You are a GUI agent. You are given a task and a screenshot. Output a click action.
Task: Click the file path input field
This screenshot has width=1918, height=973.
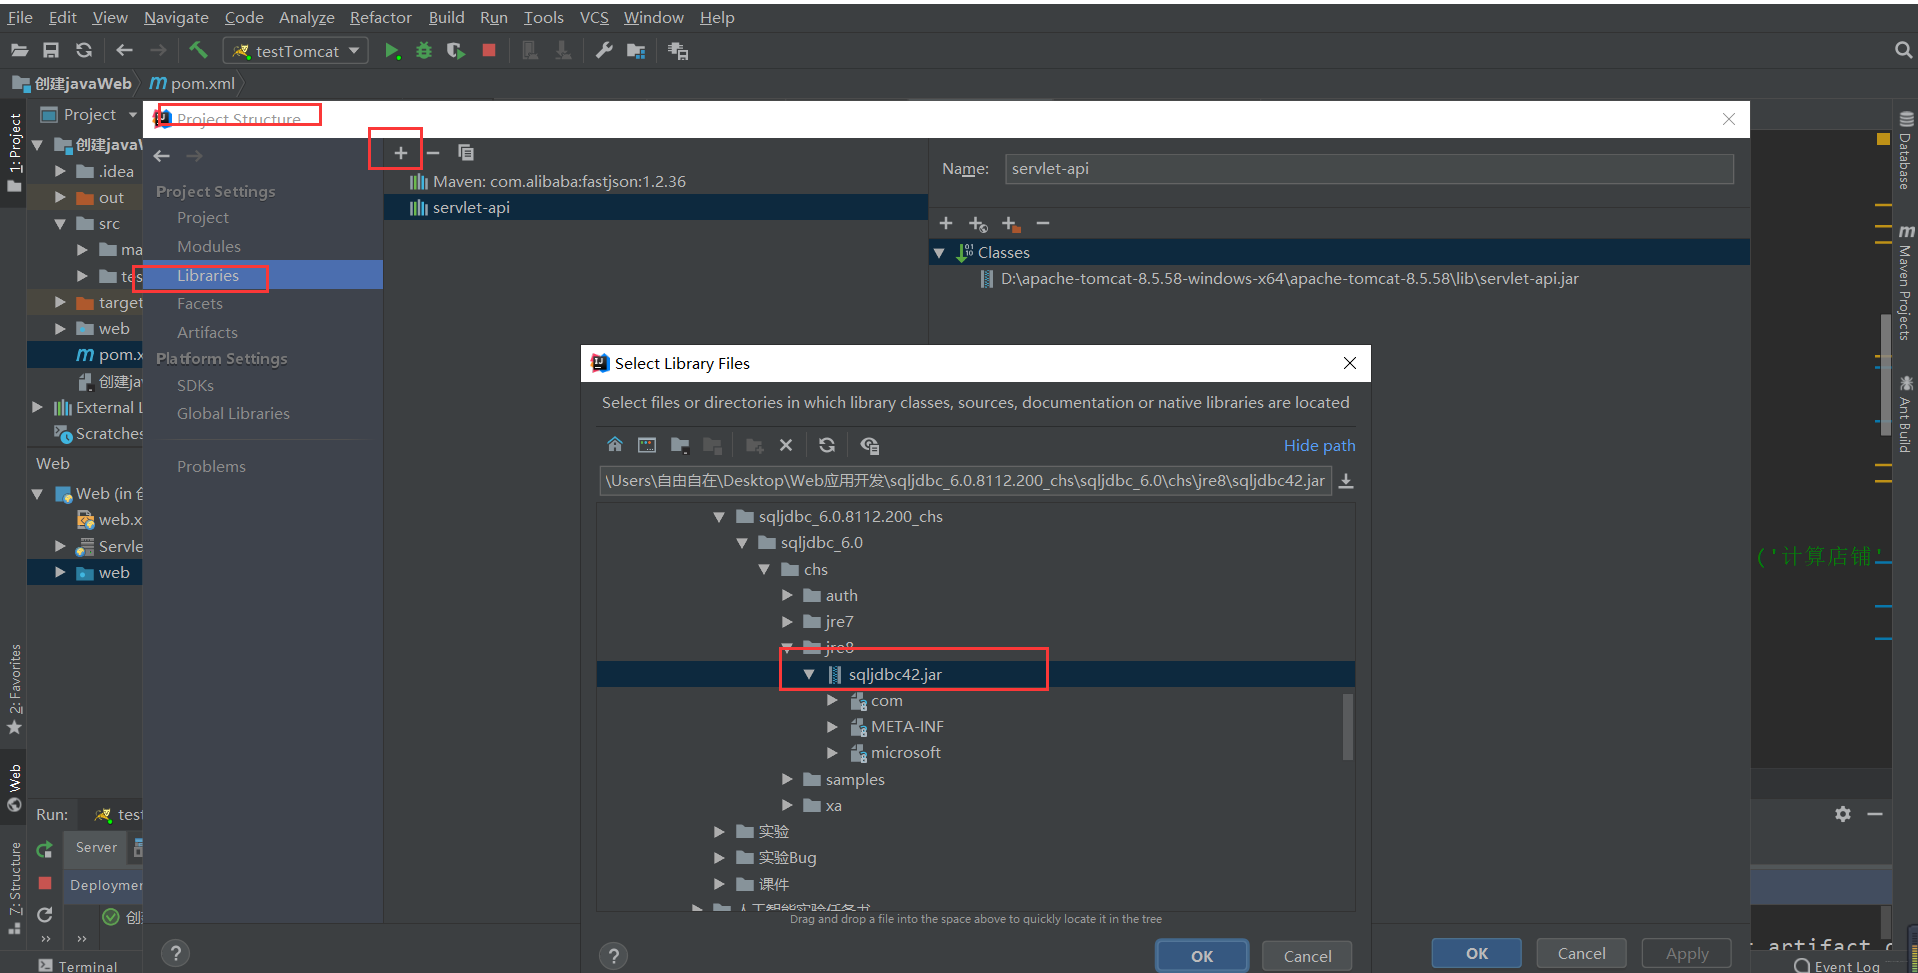(965, 481)
